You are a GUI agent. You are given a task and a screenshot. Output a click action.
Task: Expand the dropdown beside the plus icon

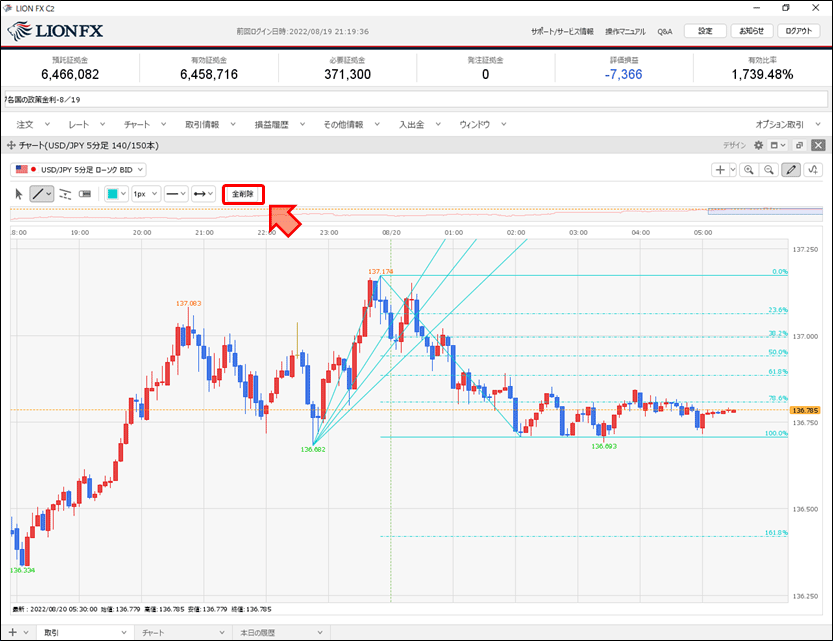733,170
